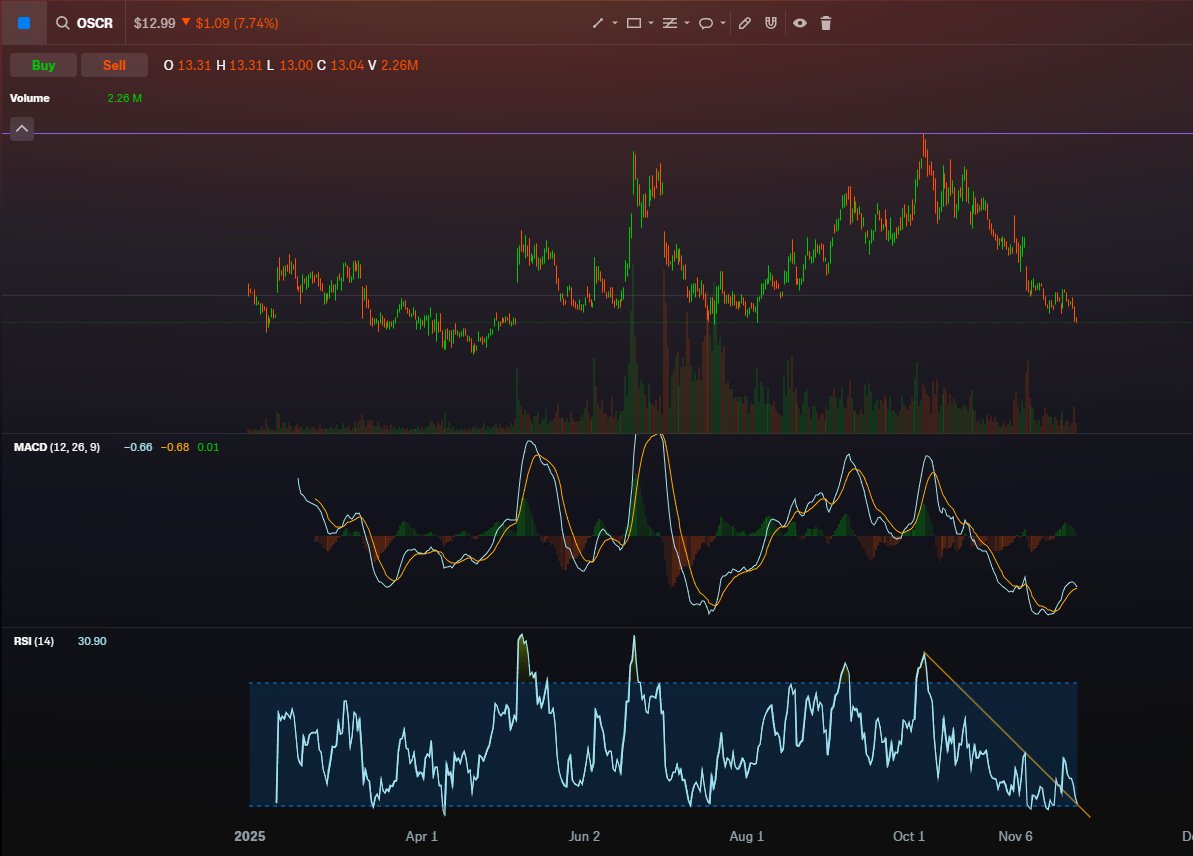Click the Buy button

point(43,65)
